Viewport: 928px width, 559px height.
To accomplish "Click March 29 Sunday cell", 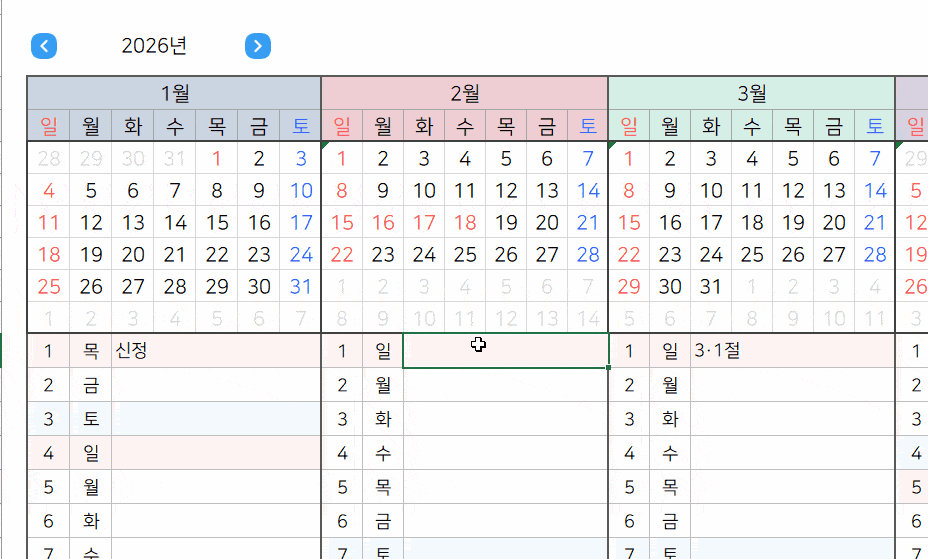I will click(x=629, y=286).
